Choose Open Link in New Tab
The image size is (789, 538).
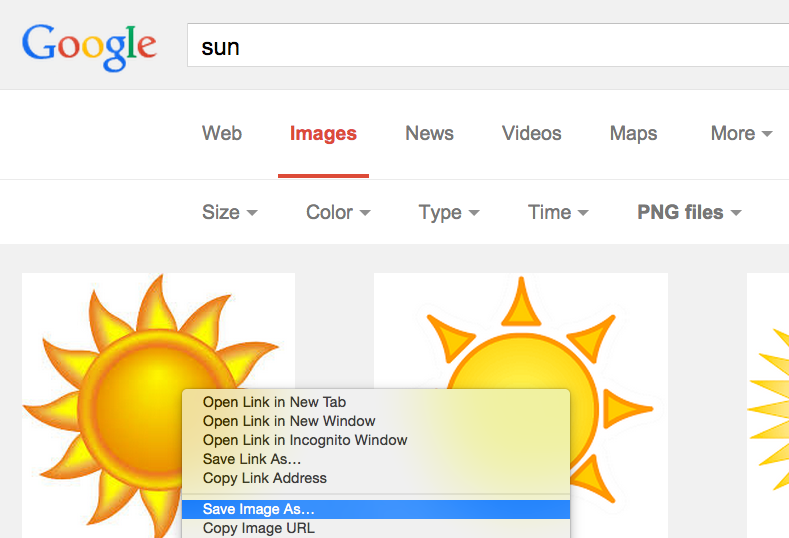click(274, 402)
